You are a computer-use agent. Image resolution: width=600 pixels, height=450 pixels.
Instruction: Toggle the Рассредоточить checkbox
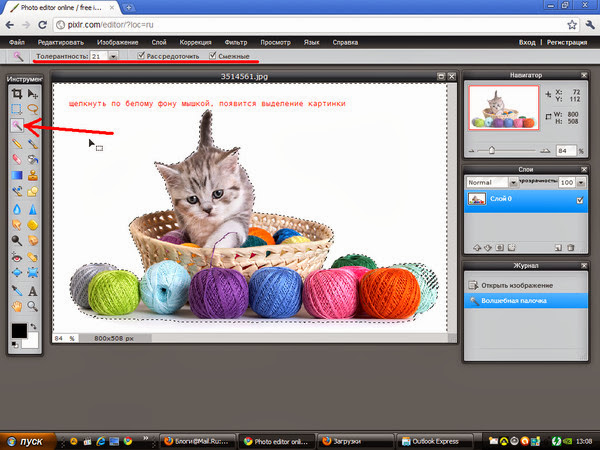coord(141,55)
